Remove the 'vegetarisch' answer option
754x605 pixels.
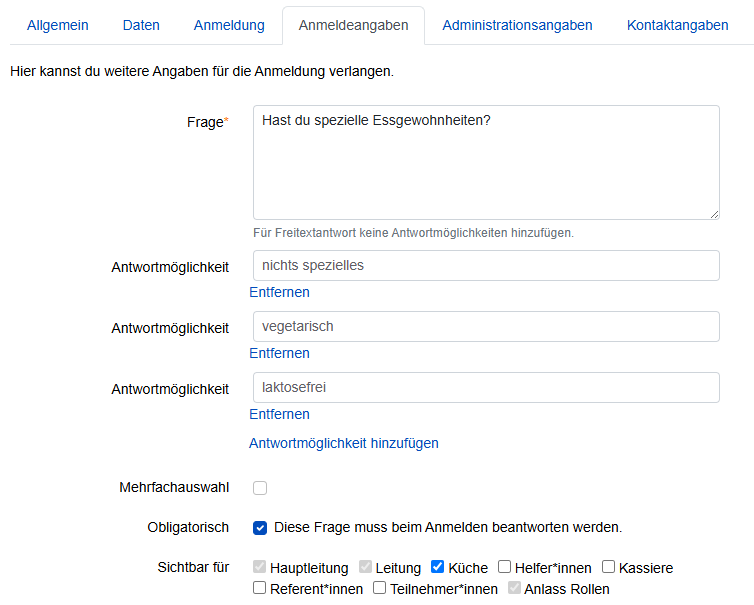(x=279, y=353)
